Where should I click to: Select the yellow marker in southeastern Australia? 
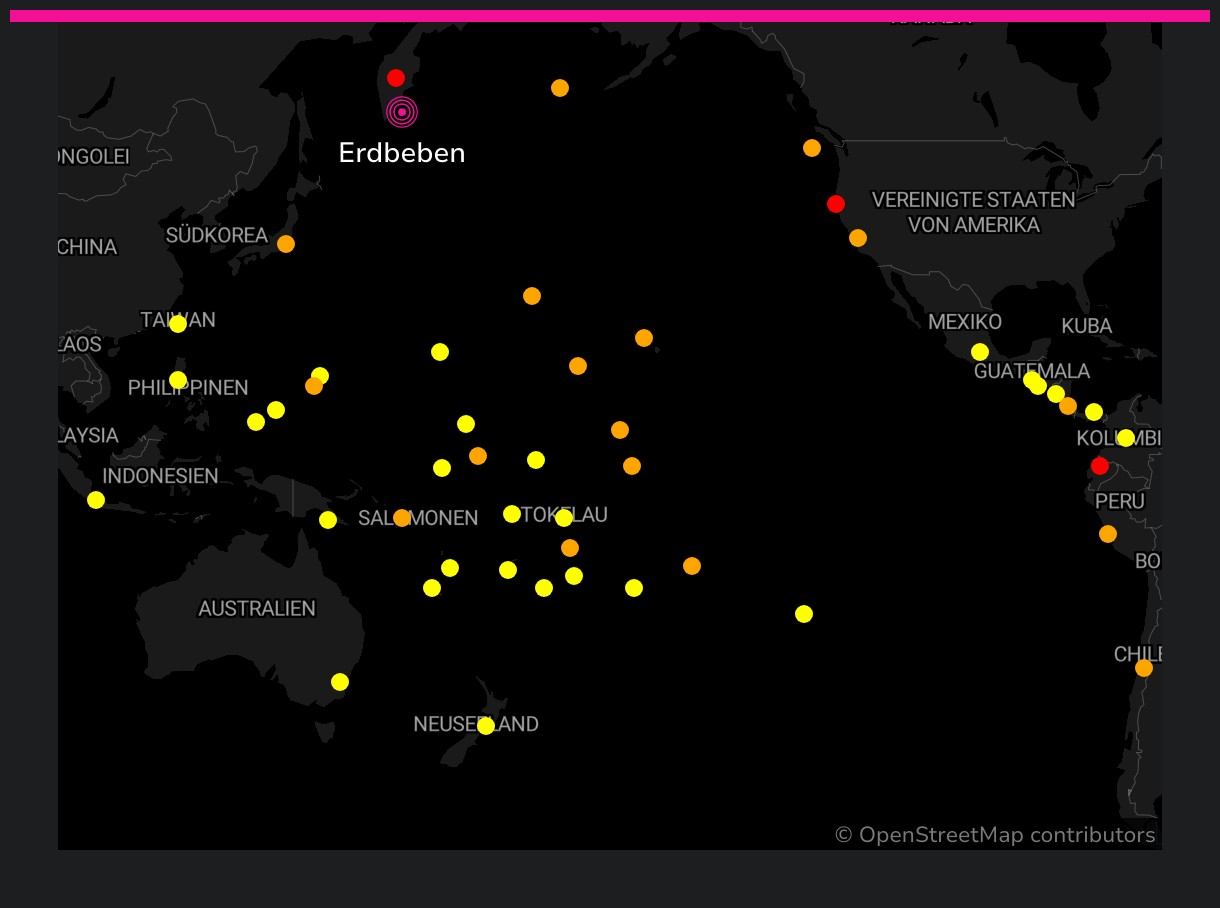[340, 682]
